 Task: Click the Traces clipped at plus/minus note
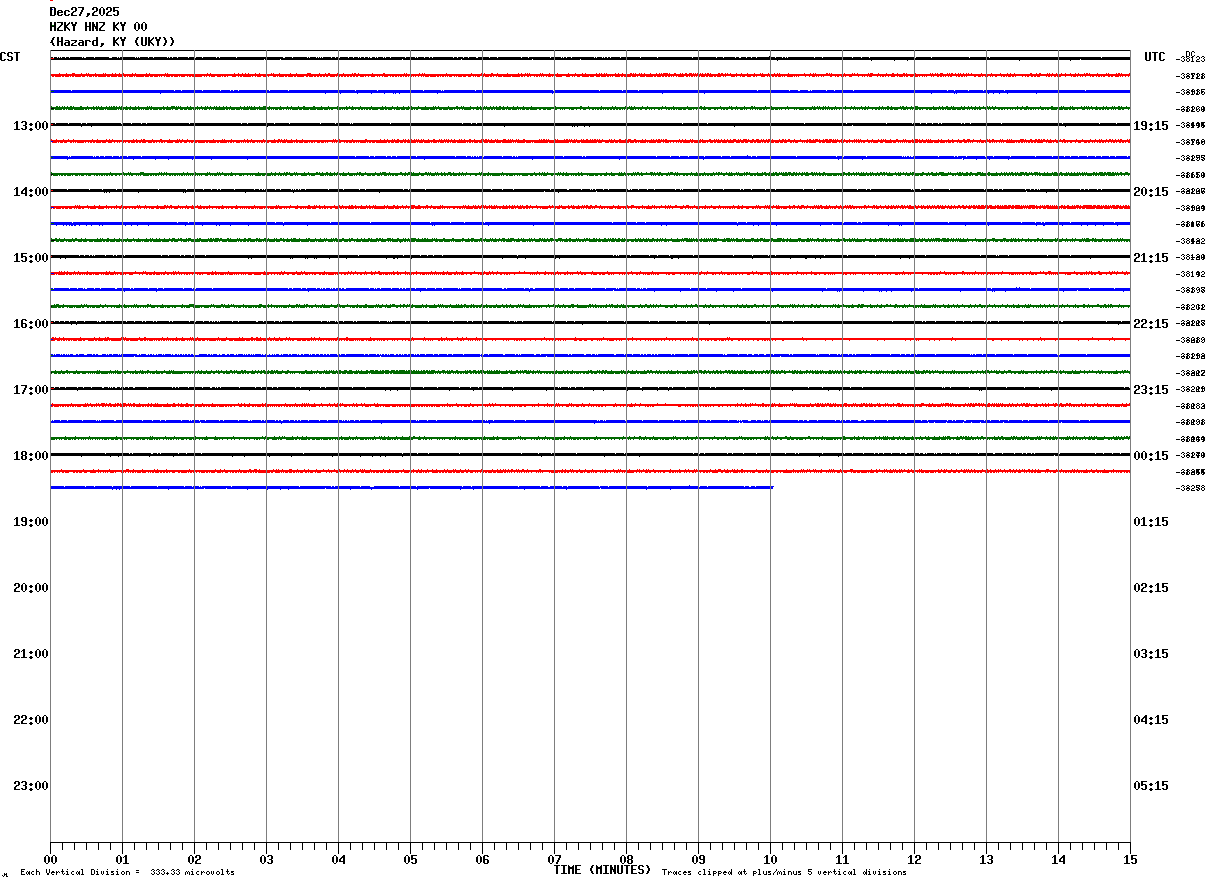coord(784,873)
